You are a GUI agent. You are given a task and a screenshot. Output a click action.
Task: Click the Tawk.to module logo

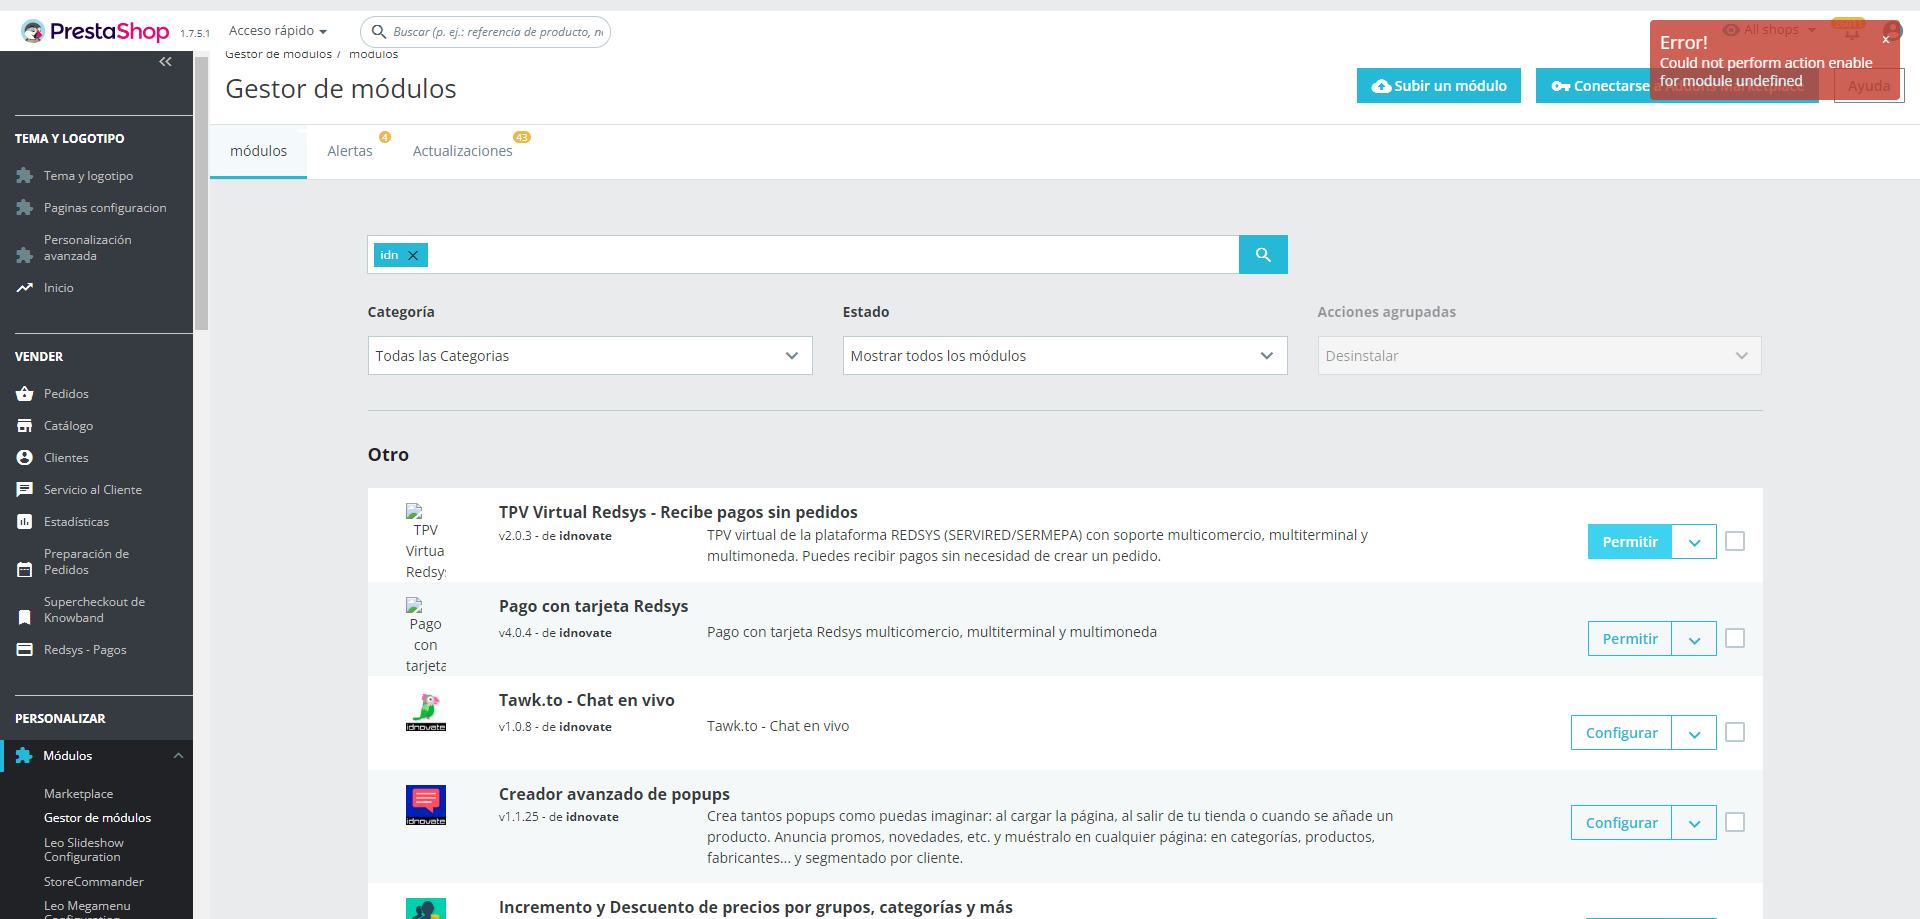tap(426, 712)
